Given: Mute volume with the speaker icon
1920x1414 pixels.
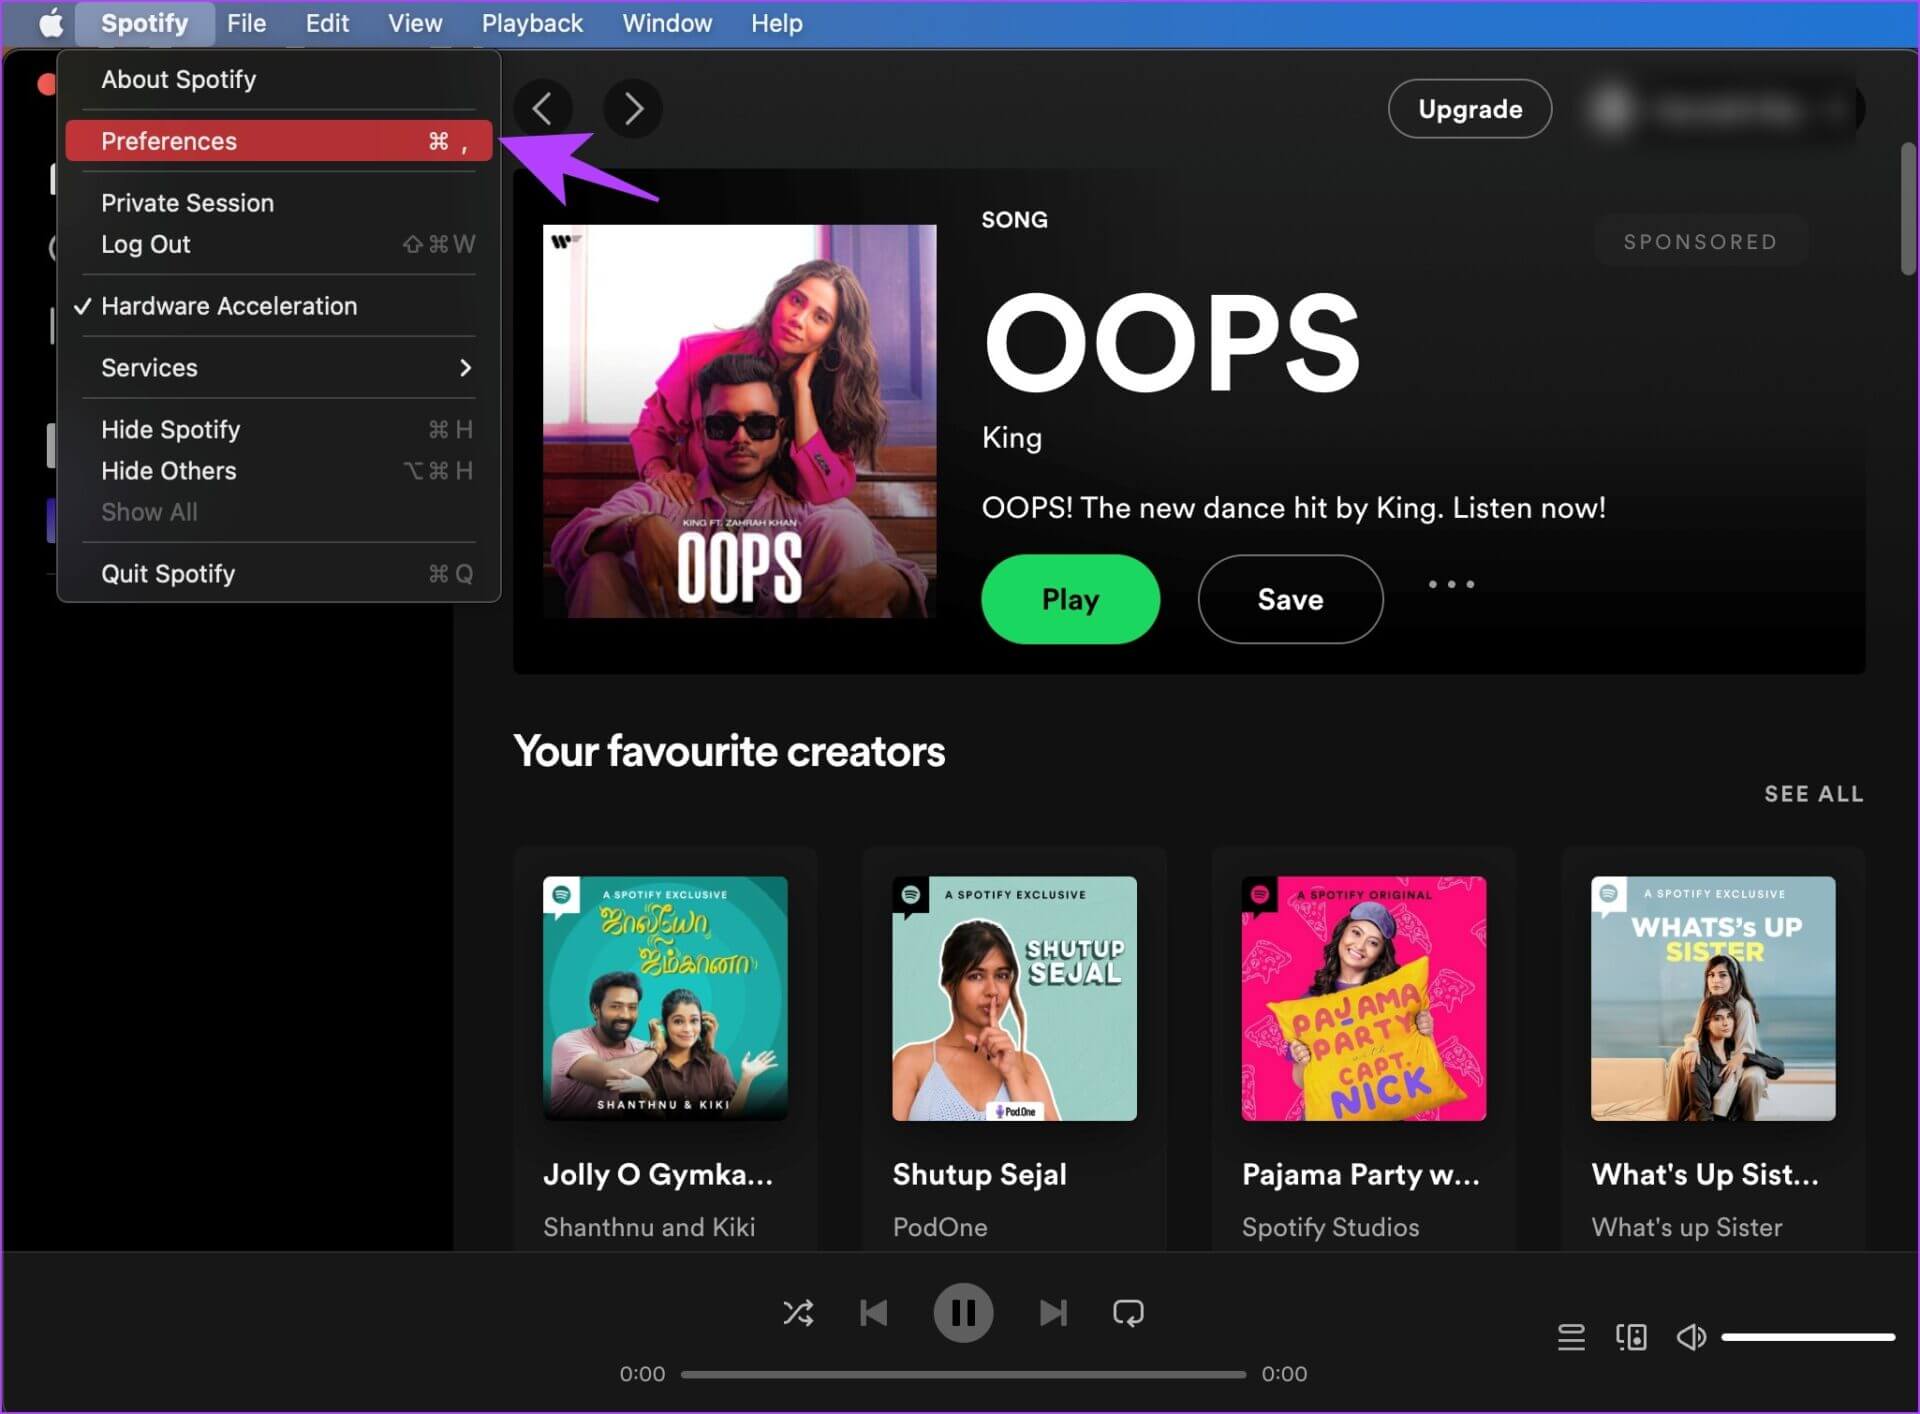Looking at the screenshot, I should tap(1691, 1337).
